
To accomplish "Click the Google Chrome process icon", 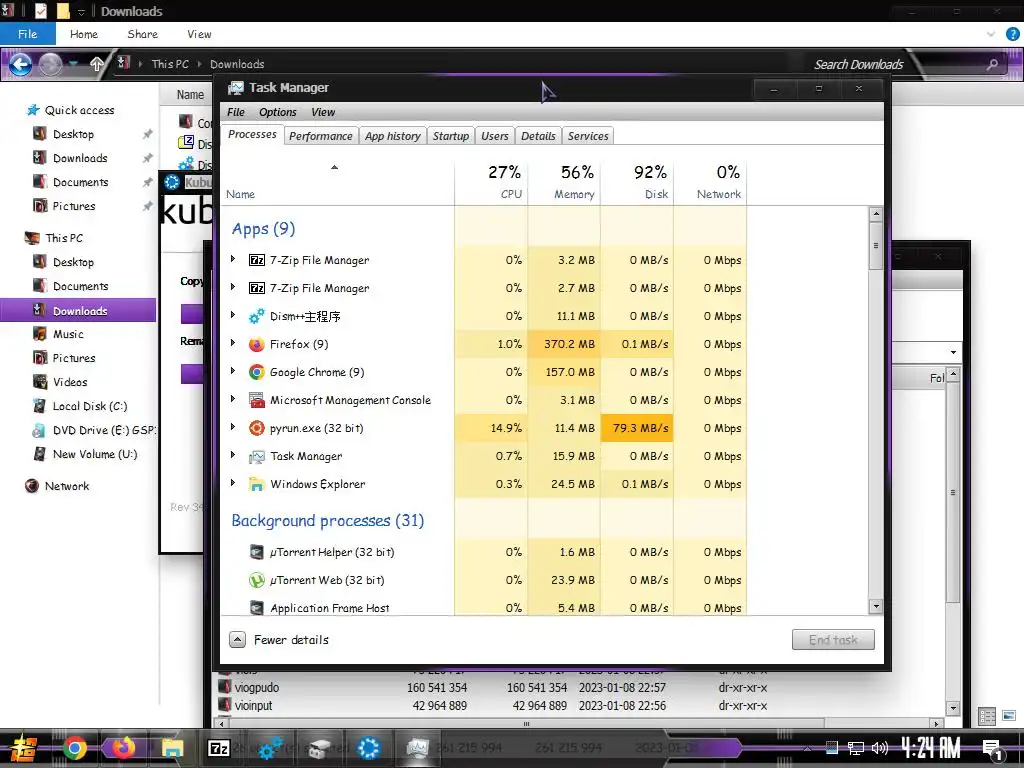I will pos(257,372).
